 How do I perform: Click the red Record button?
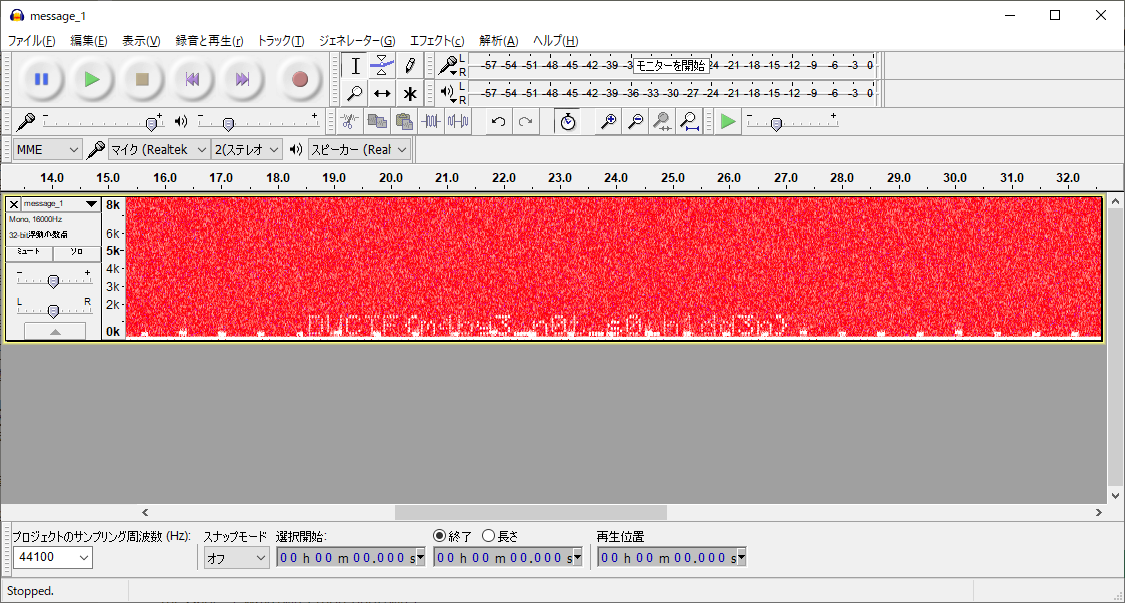point(300,79)
